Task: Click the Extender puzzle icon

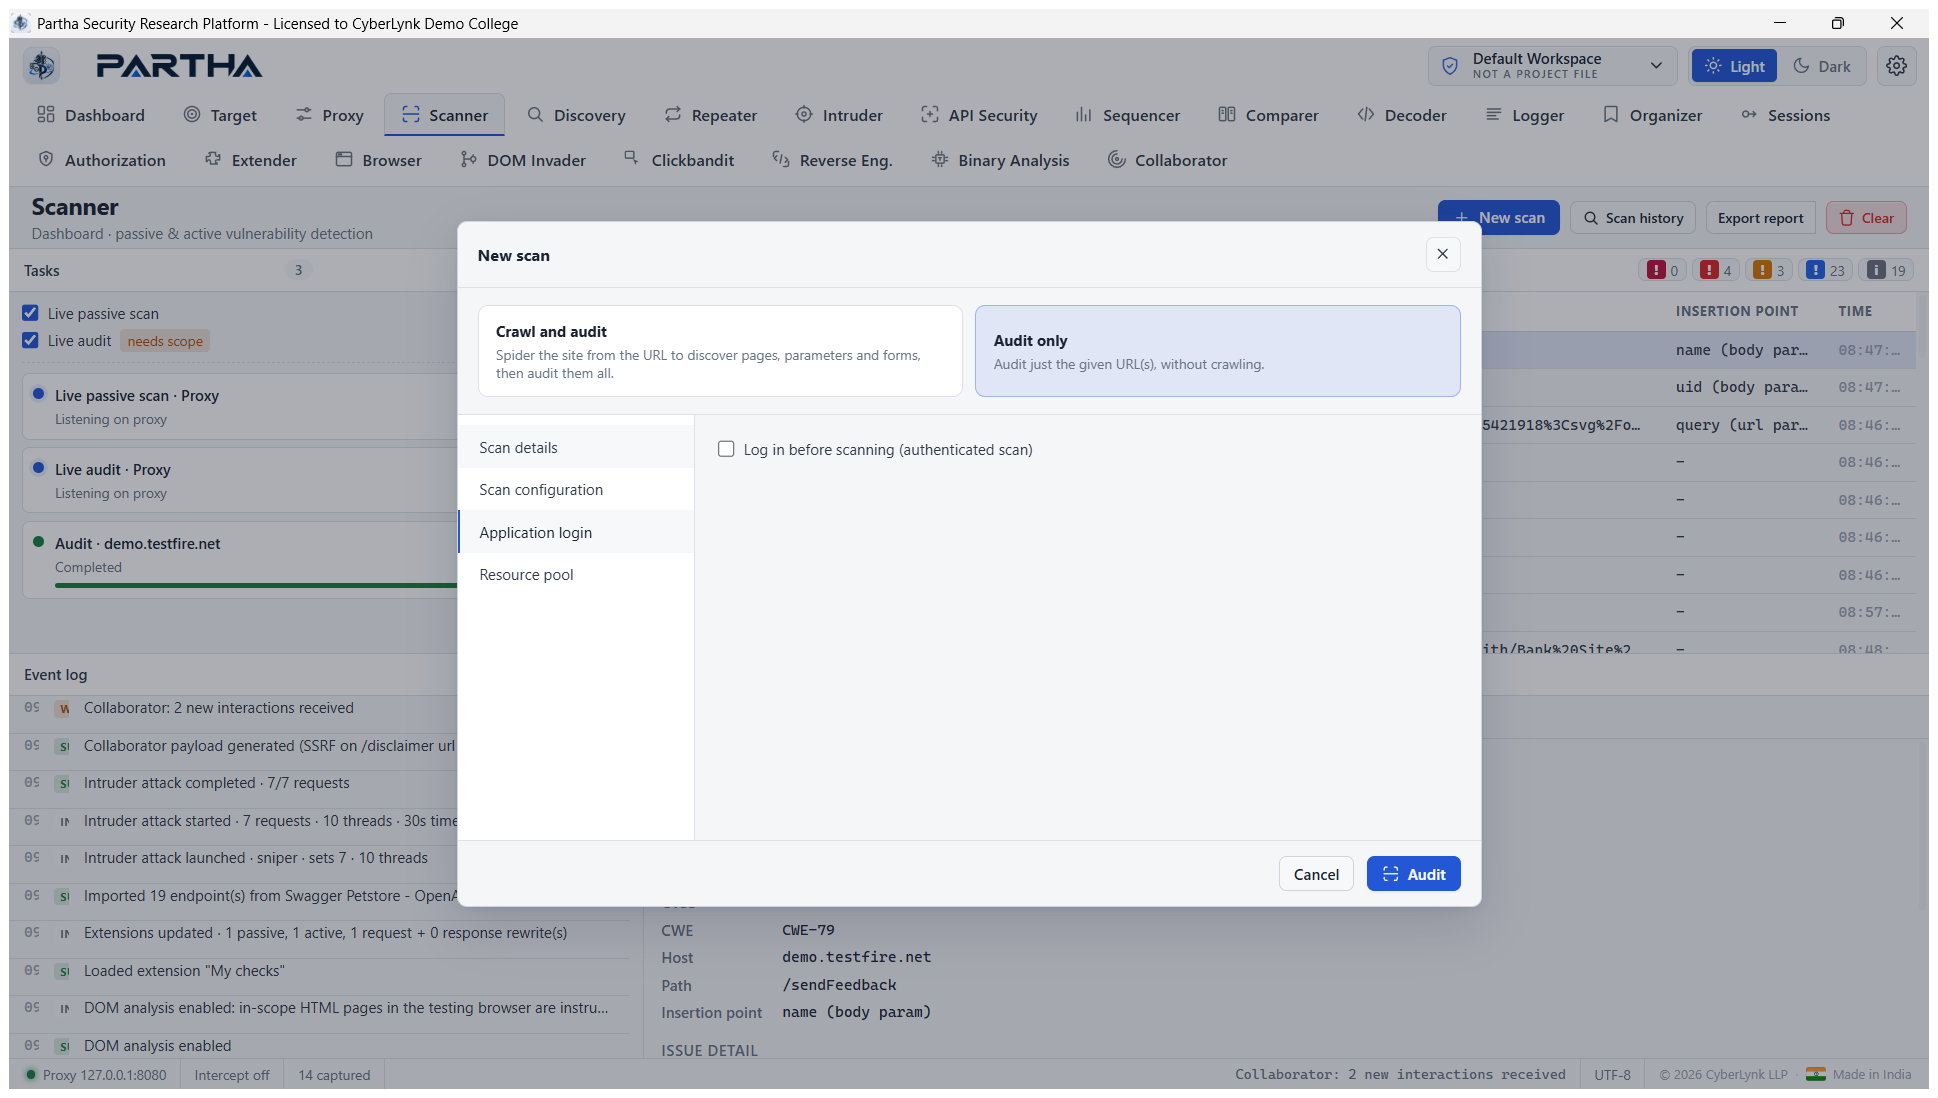Action: pos(213,159)
